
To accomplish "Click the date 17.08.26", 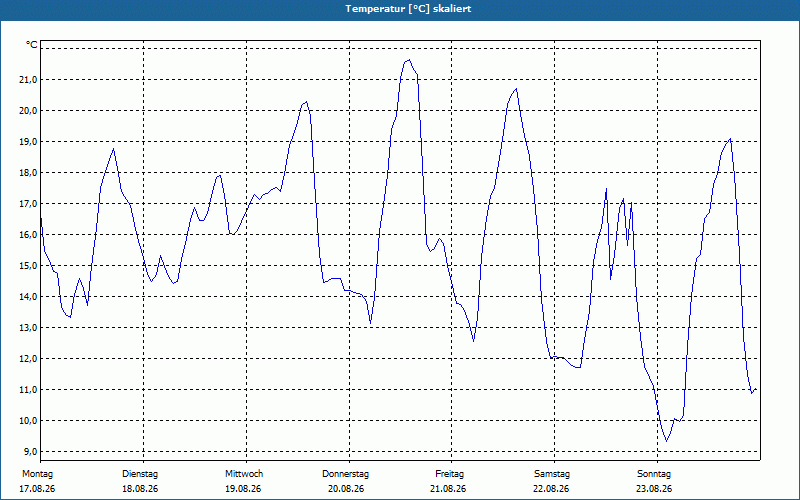I will click(x=37, y=489).
